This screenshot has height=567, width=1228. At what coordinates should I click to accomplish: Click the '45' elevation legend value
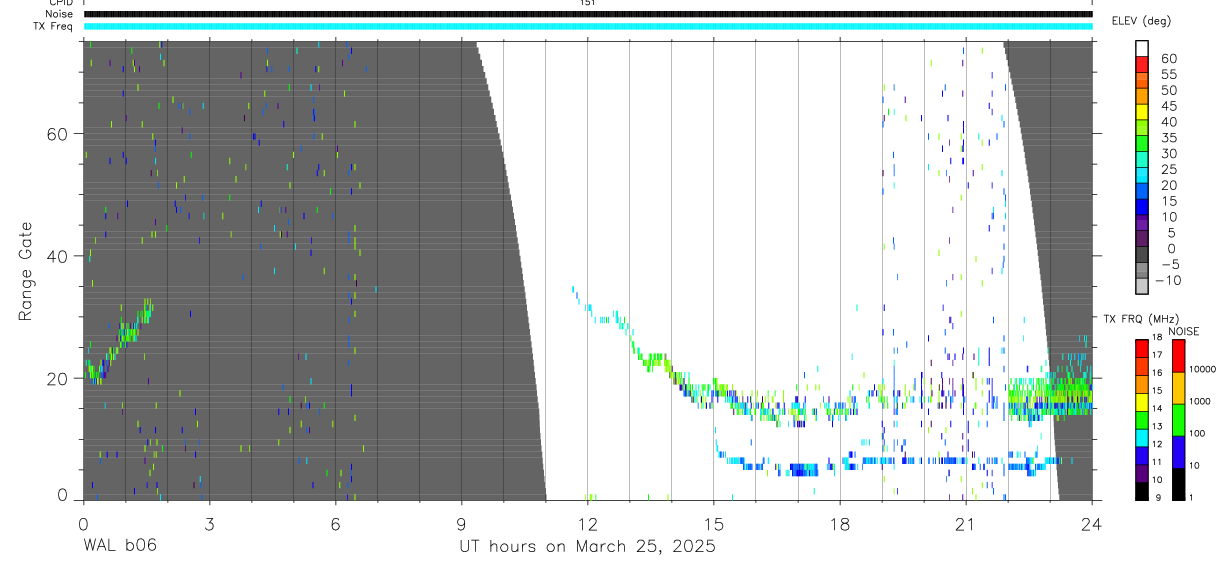click(x=1169, y=106)
